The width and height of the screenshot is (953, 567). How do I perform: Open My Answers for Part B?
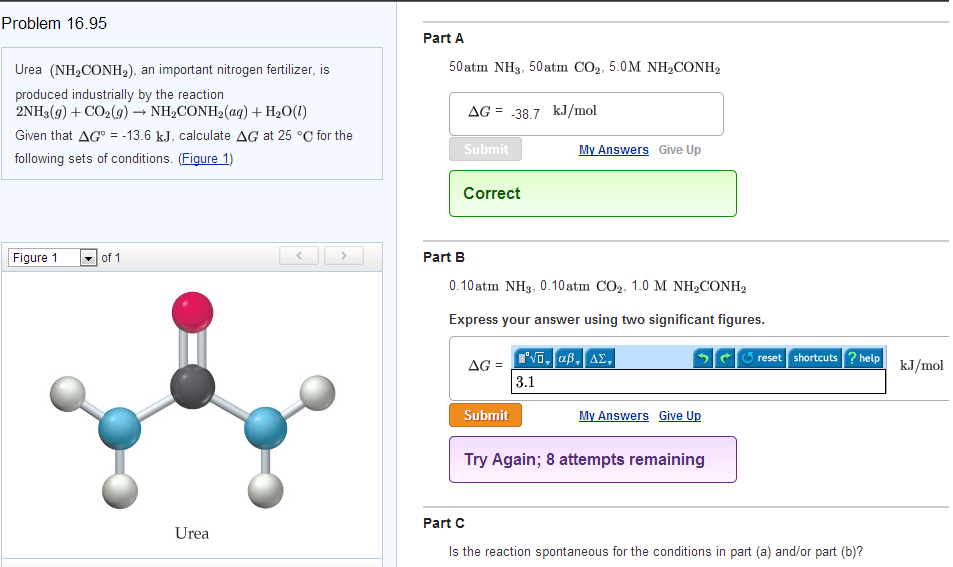pyautogui.click(x=613, y=416)
